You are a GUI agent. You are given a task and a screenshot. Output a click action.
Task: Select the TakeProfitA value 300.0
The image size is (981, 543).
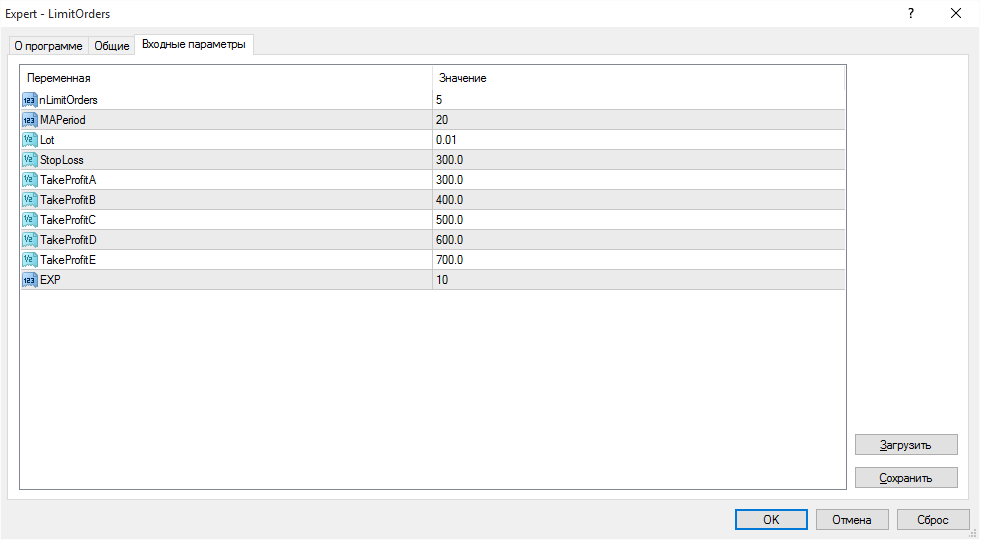point(449,180)
